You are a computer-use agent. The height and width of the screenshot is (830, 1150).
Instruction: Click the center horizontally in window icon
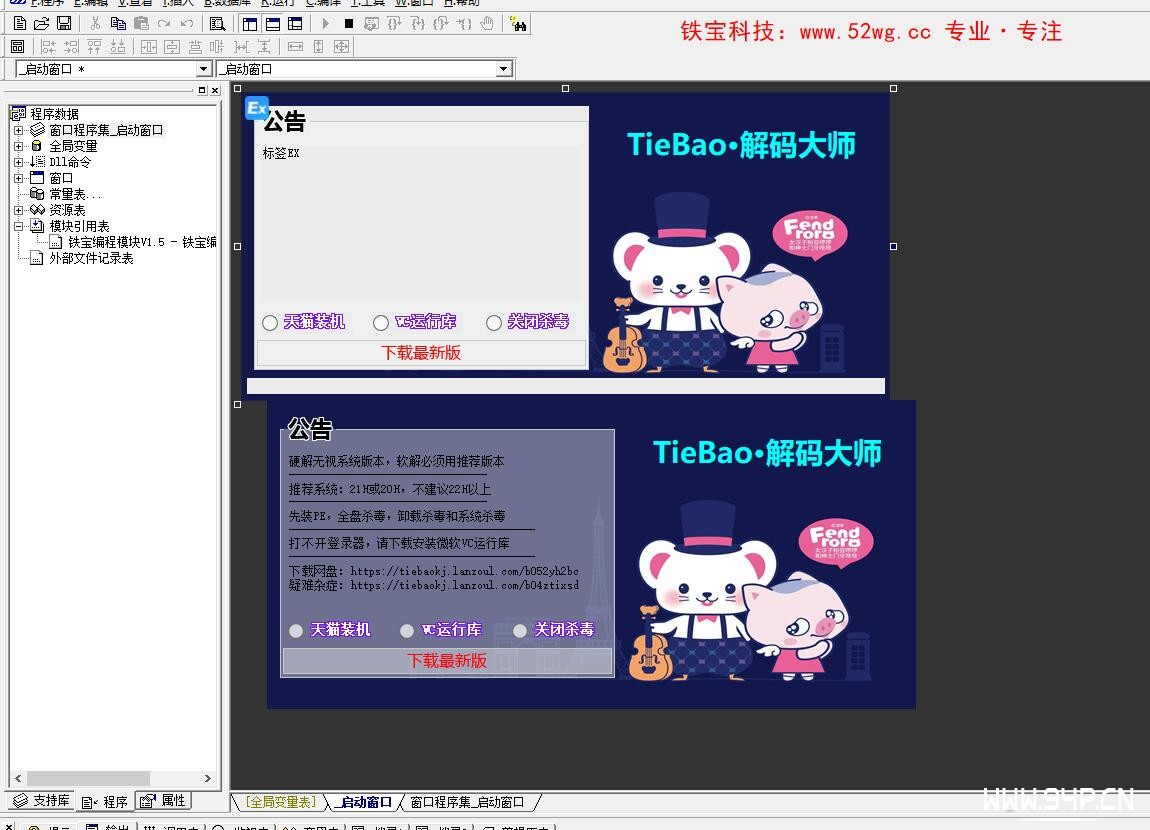pos(149,47)
